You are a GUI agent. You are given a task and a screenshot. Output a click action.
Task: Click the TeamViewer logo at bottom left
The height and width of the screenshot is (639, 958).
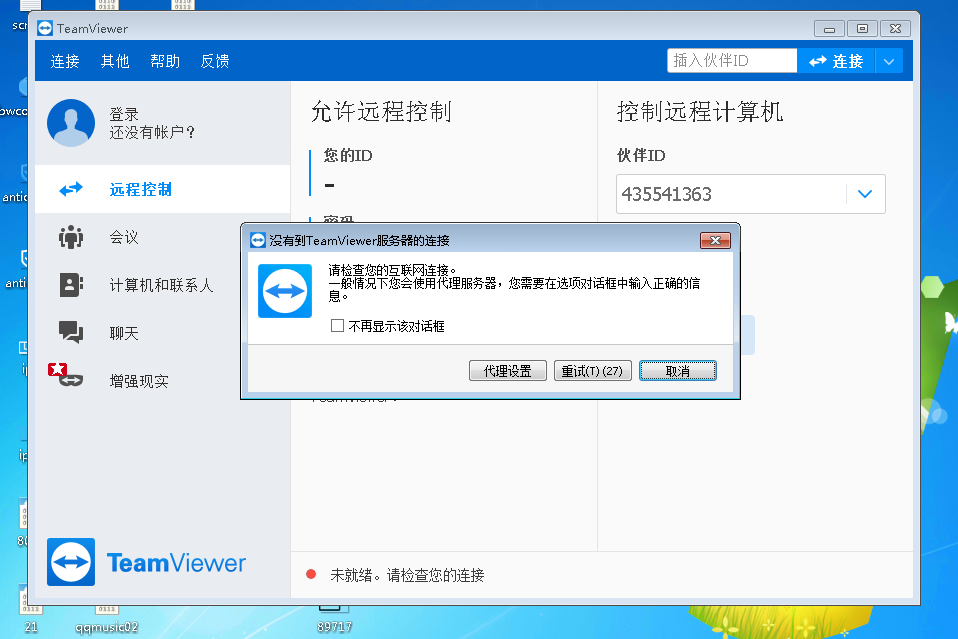tap(71, 562)
